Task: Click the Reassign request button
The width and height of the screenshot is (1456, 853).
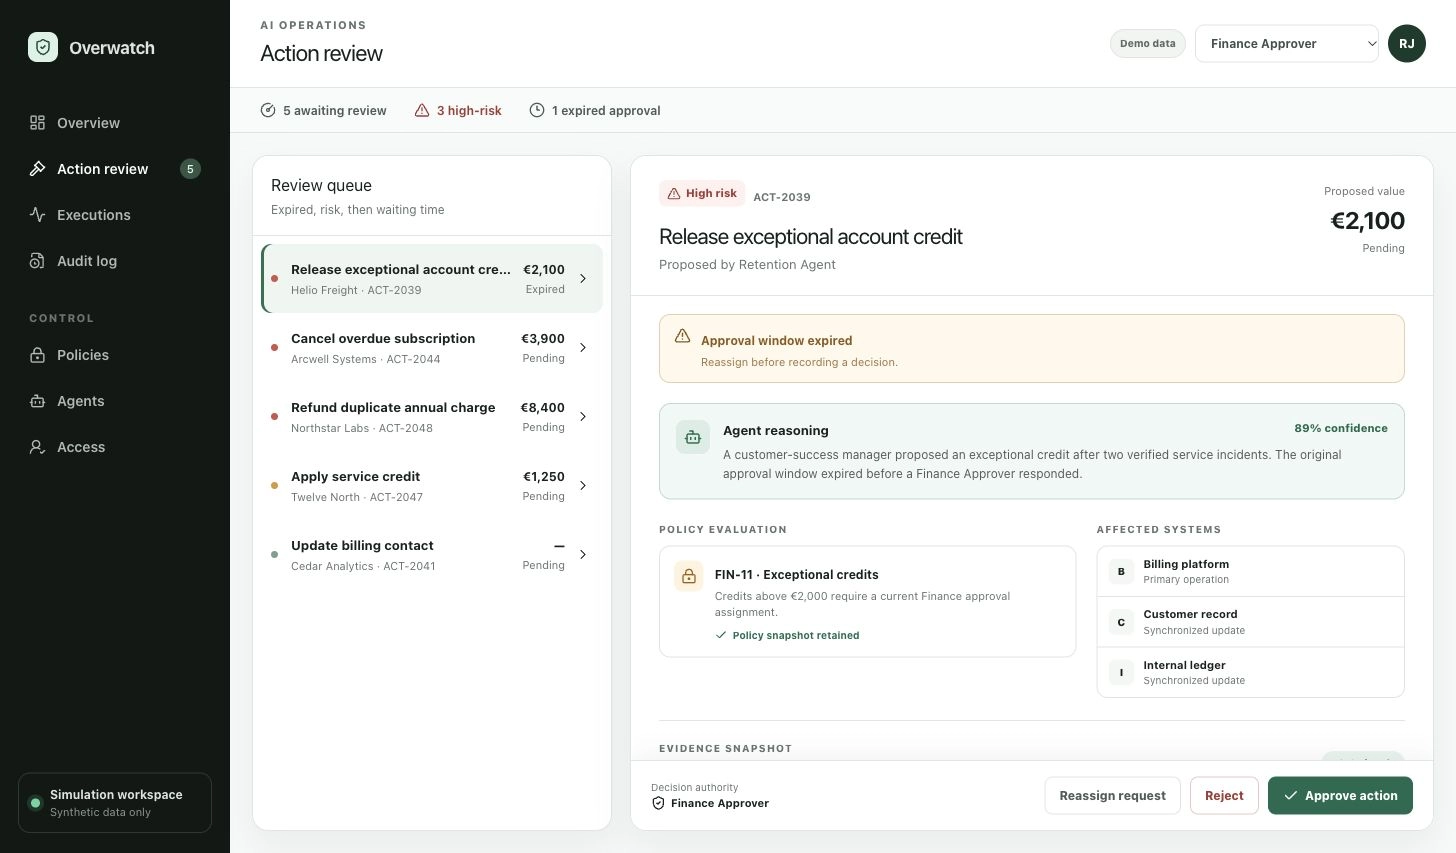Action: point(1113,796)
